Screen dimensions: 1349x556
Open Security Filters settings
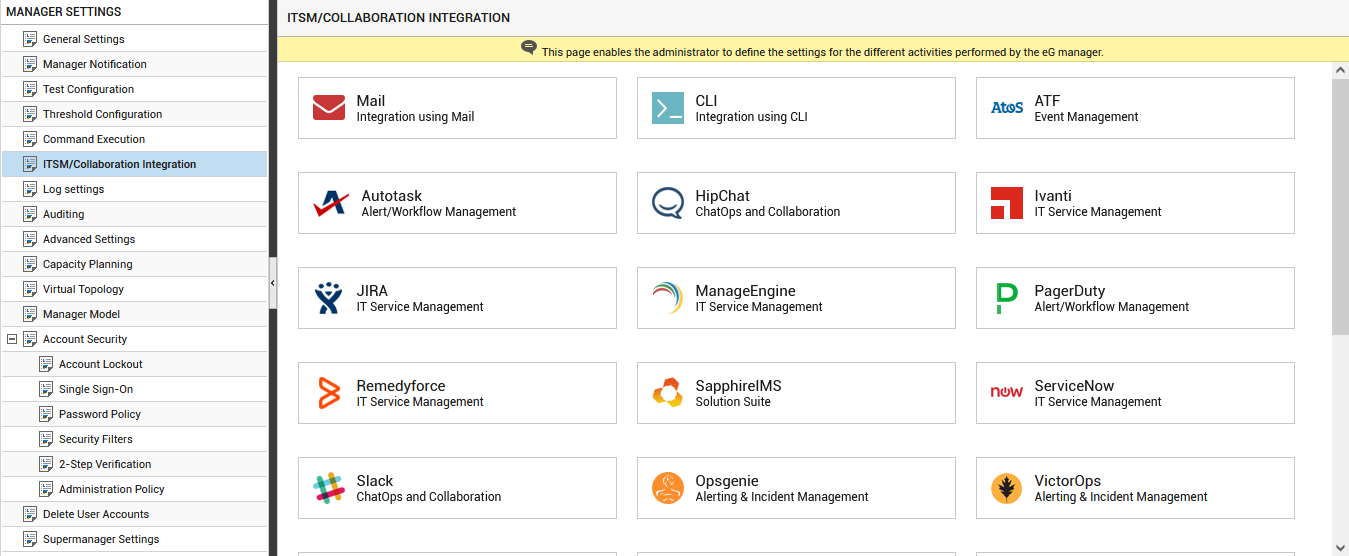[96, 439]
